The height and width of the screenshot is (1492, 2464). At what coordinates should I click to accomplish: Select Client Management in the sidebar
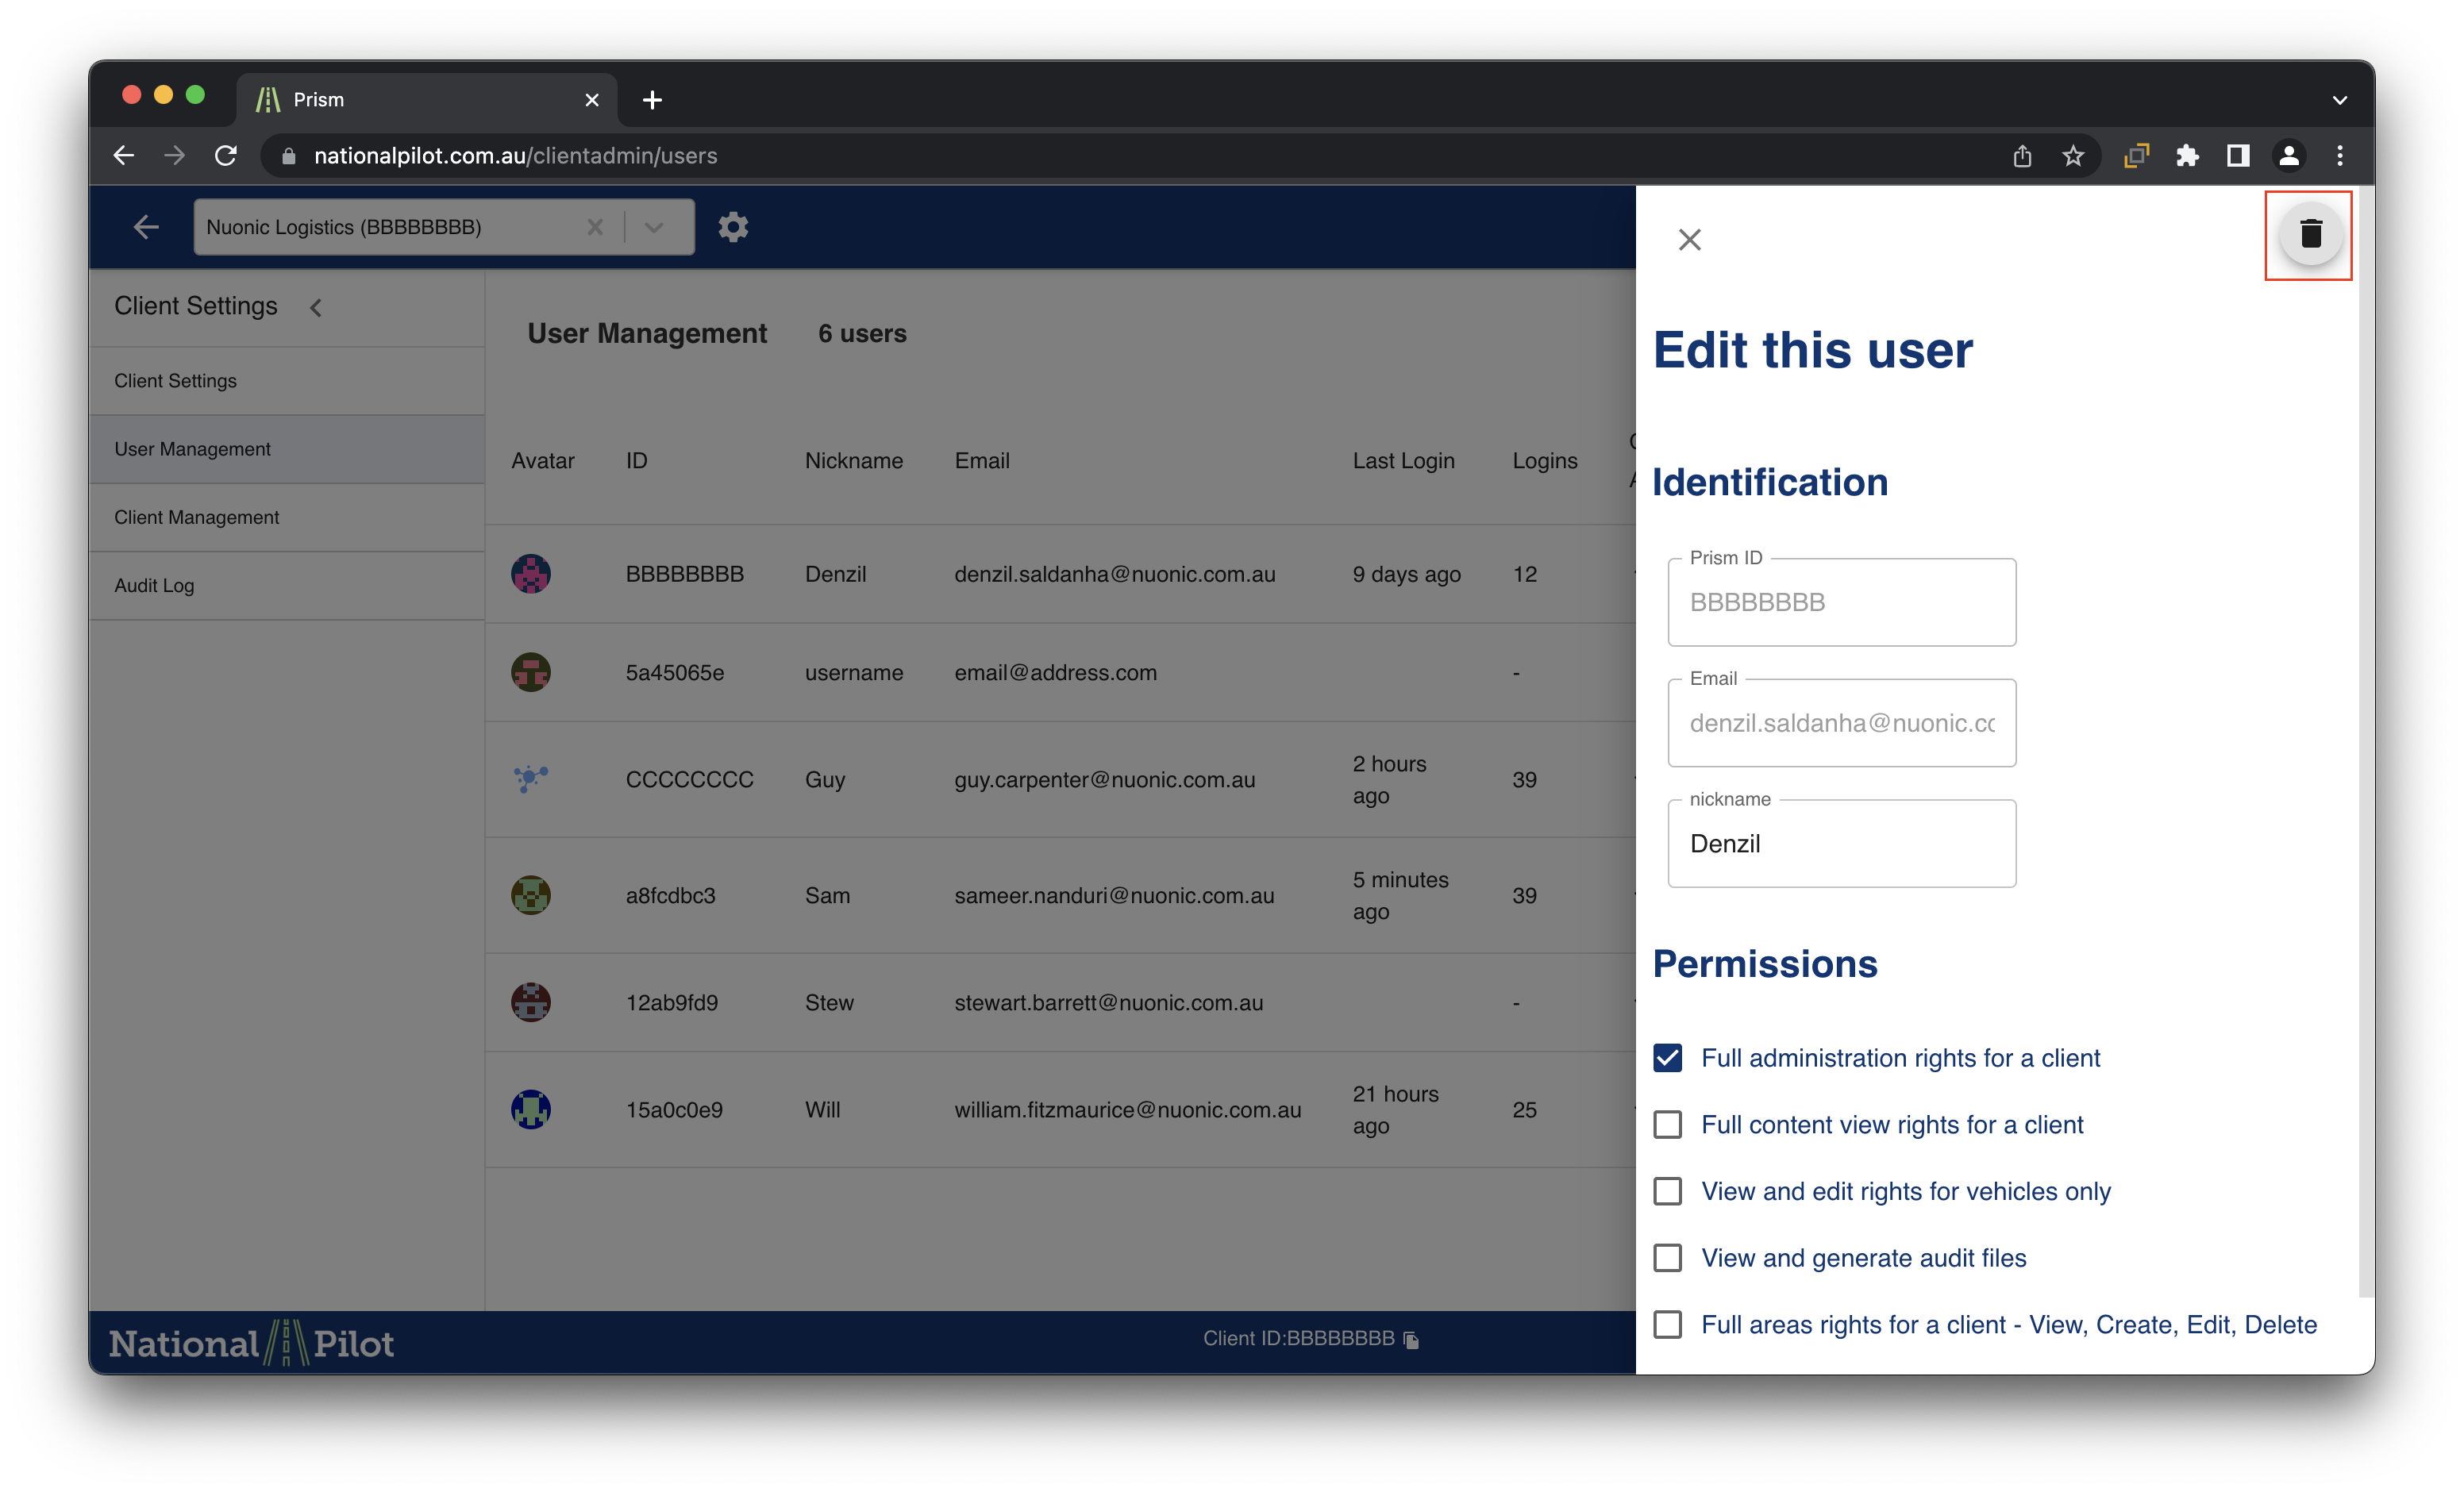click(197, 518)
